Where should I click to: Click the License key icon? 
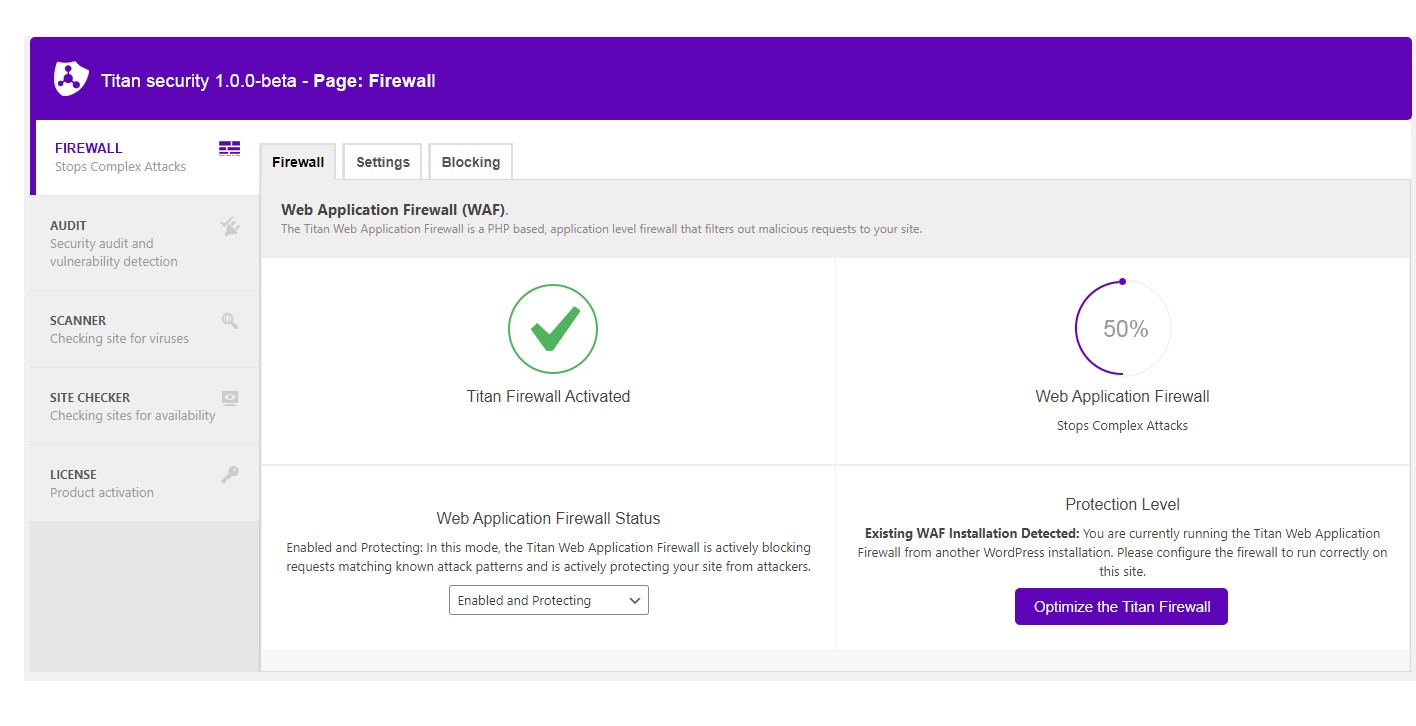(230, 475)
